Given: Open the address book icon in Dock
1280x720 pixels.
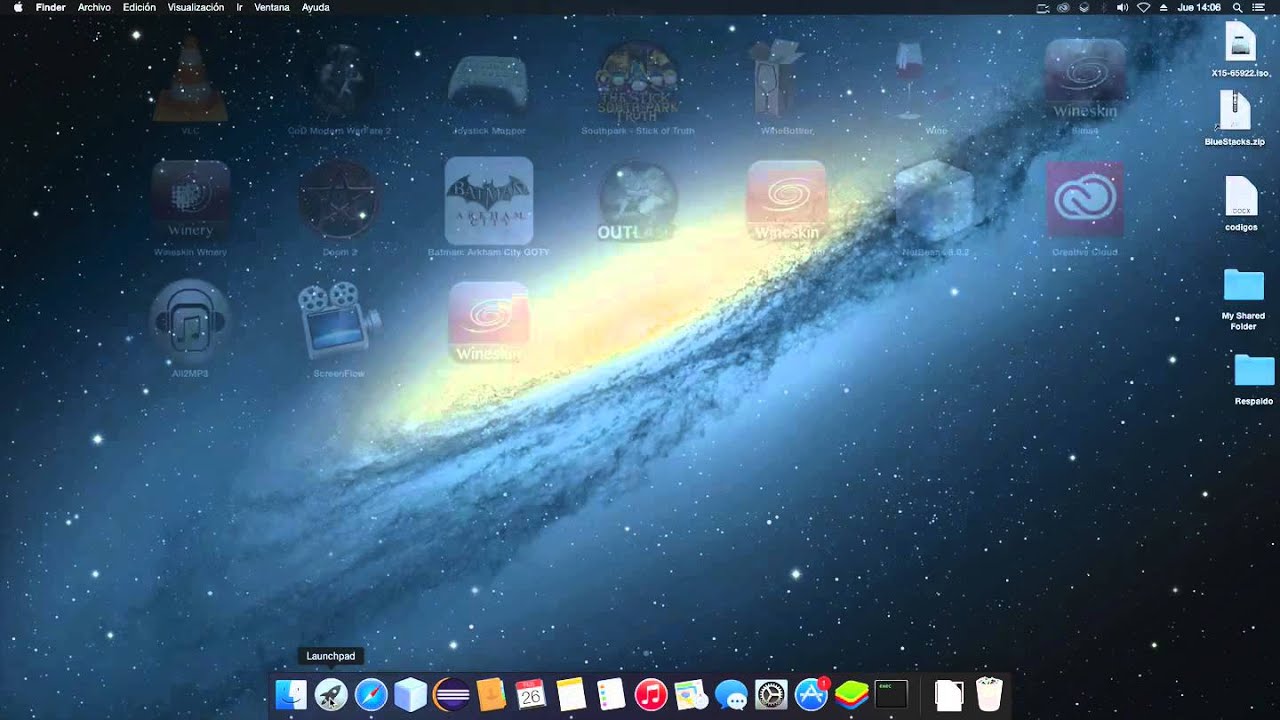Looking at the screenshot, I should (x=491, y=694).
